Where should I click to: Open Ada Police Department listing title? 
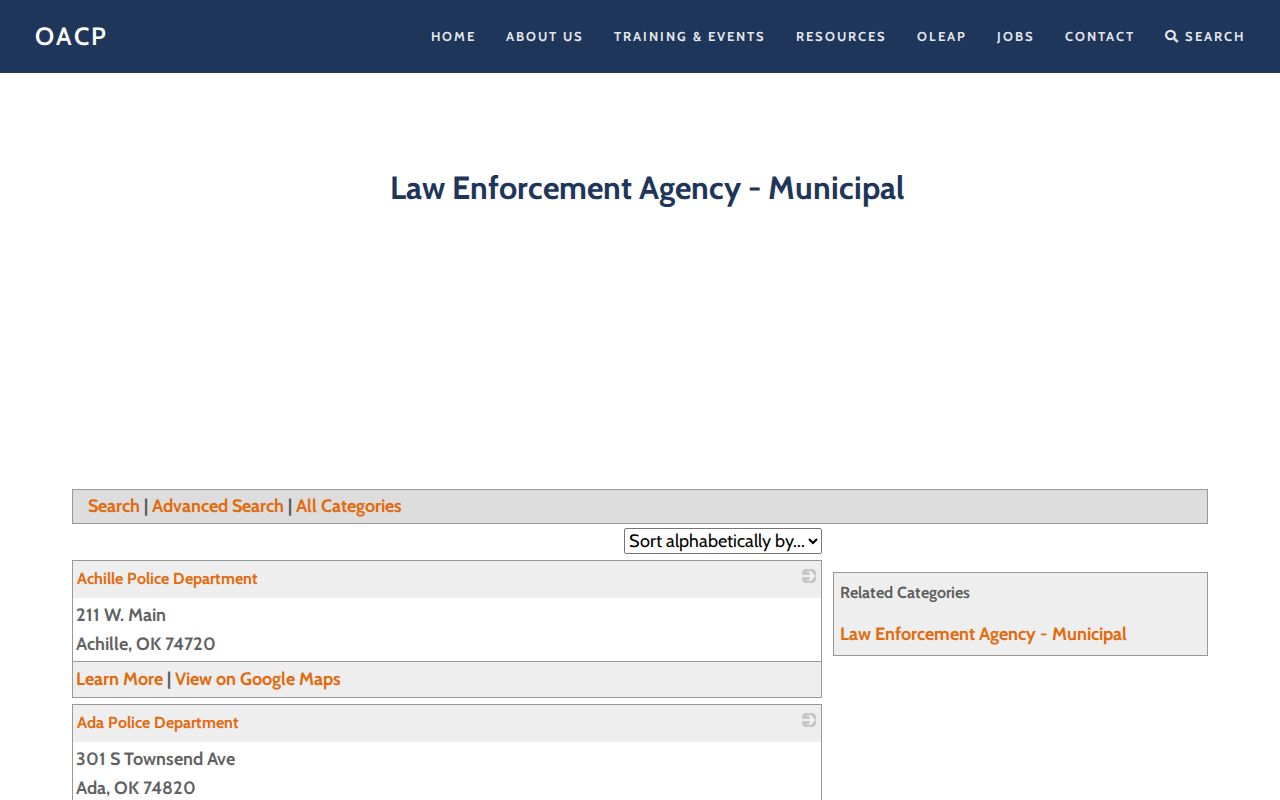[x=158, y=723]
